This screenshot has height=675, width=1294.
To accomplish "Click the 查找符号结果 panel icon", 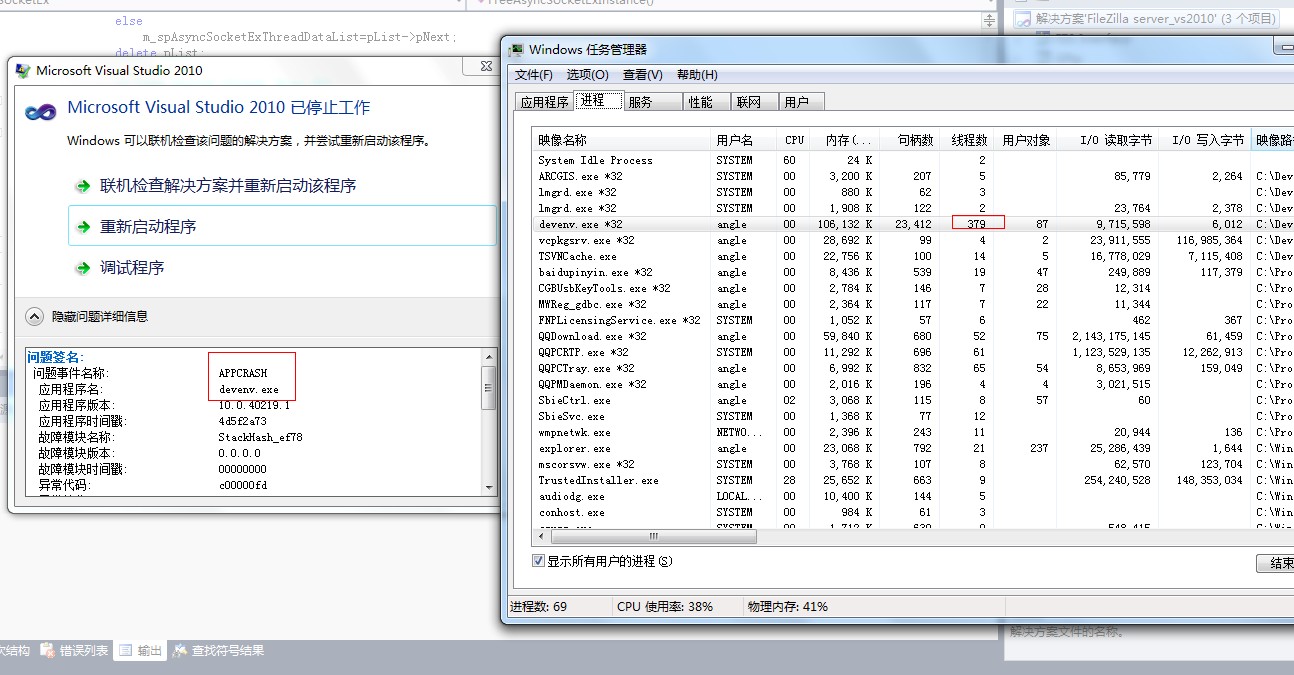I will [x=180, y=651].
